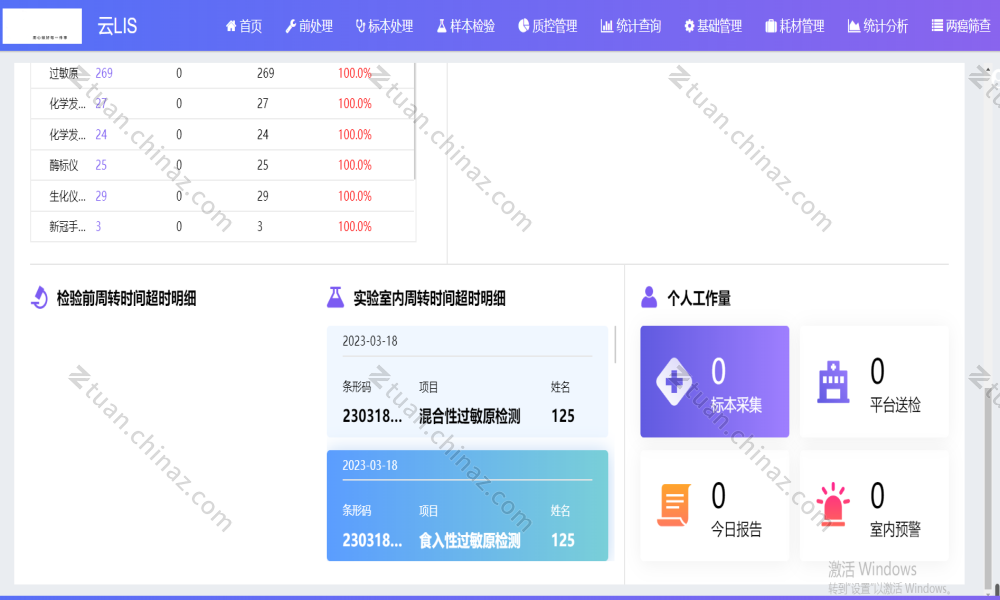Click the 100.0% value in 酶标仪 row
The width and height of the screenshot is (1000, 600).
[355, 165]
